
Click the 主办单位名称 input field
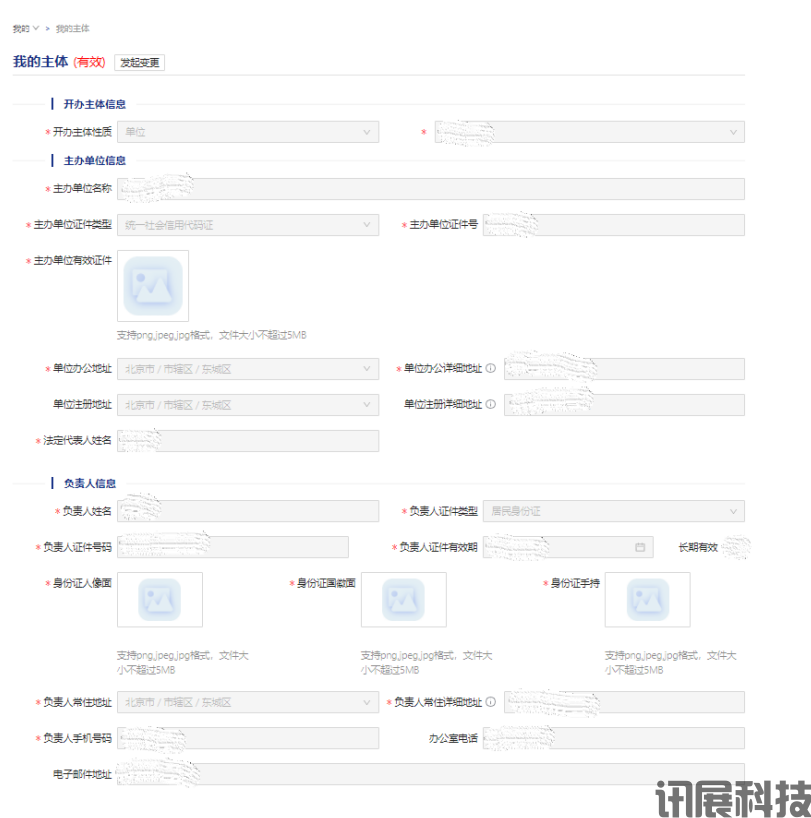430,189
